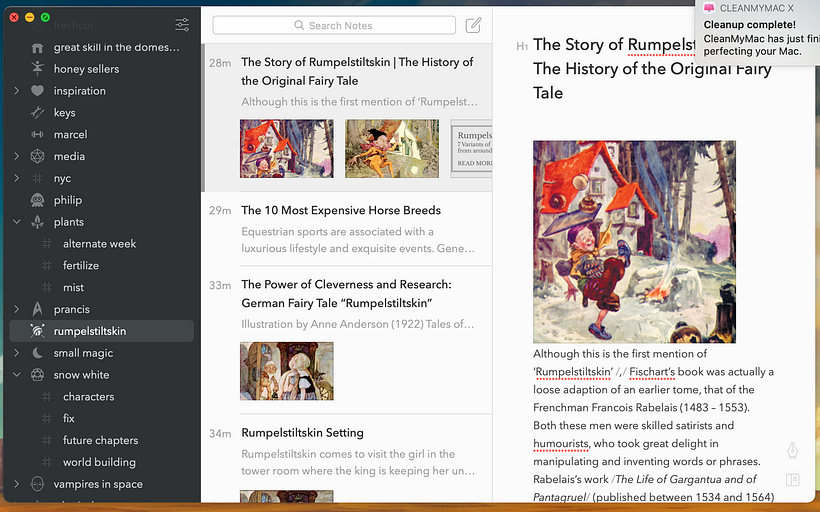Click the moon icon beside small magic

(x=37, y=353)
